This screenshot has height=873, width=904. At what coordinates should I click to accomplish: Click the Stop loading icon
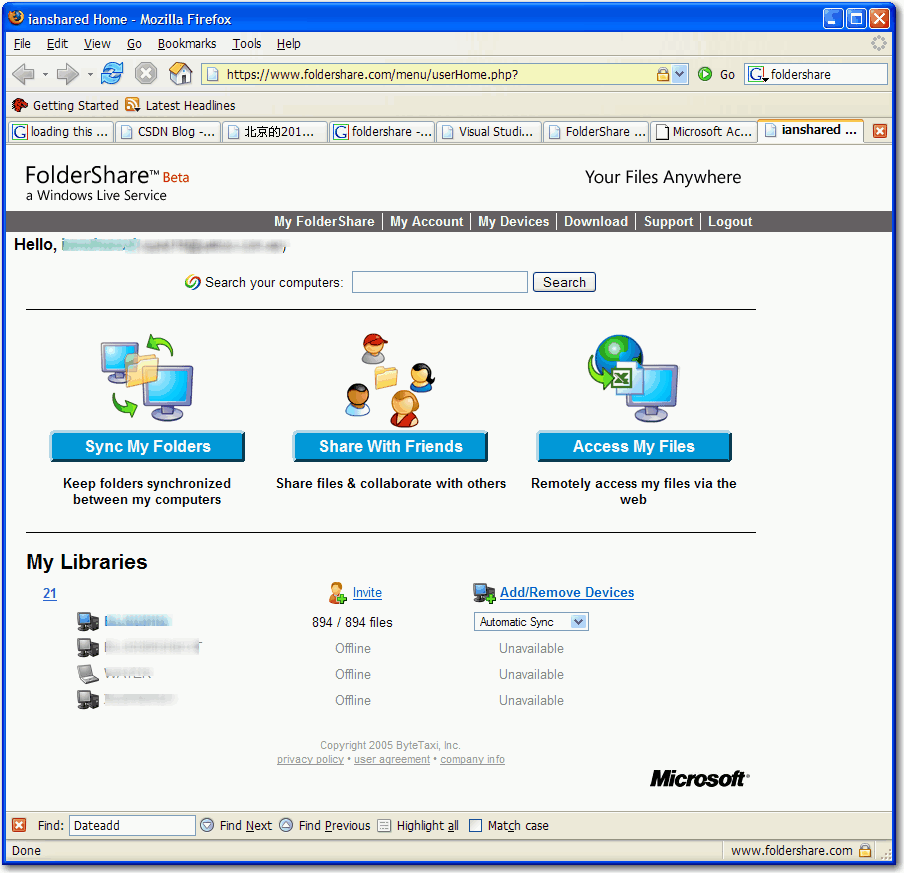pos(146,74)
